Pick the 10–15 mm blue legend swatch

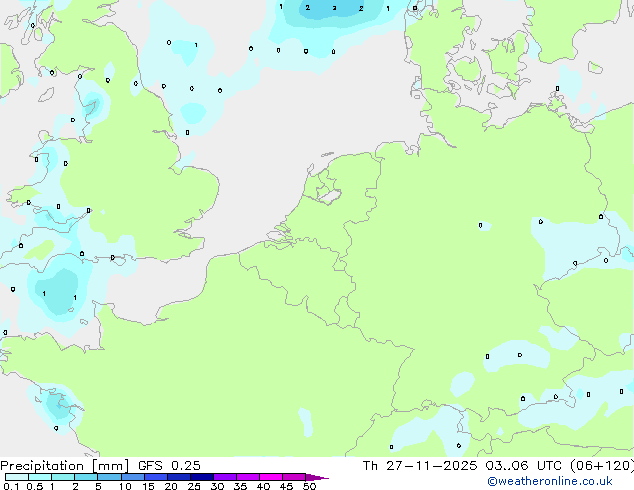click(x=133, y=477)
